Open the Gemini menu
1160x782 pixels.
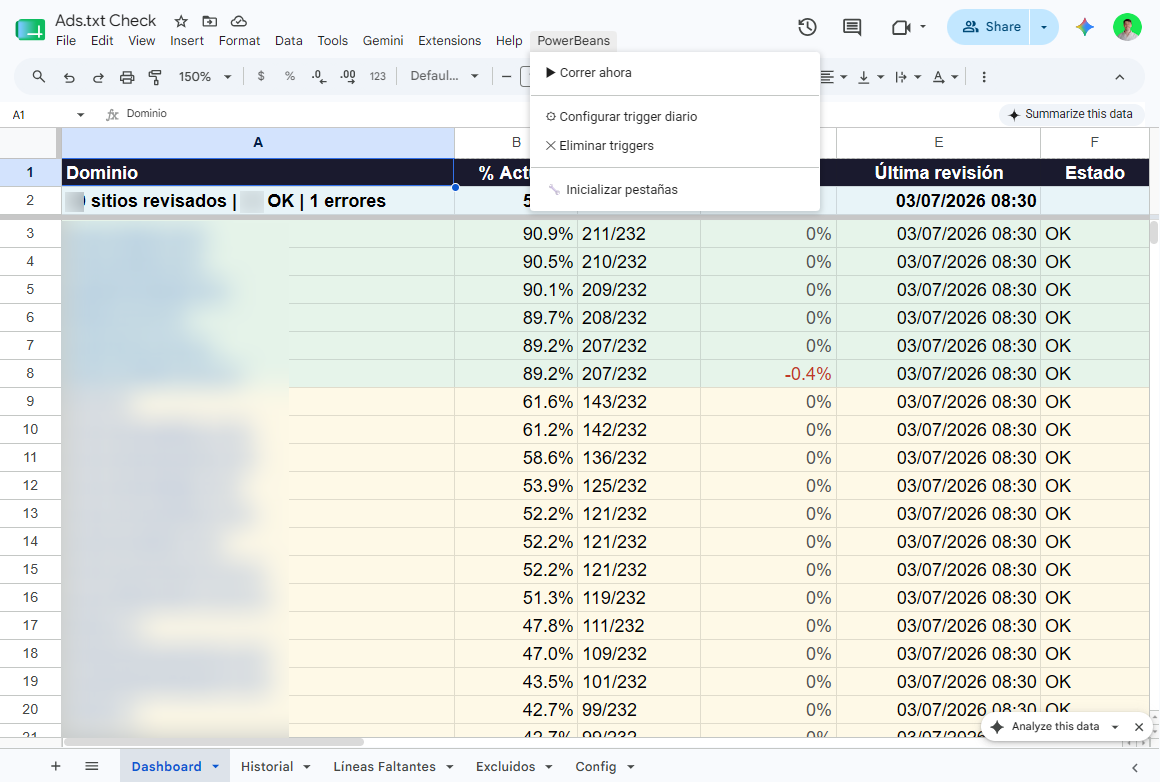point(382,41)
